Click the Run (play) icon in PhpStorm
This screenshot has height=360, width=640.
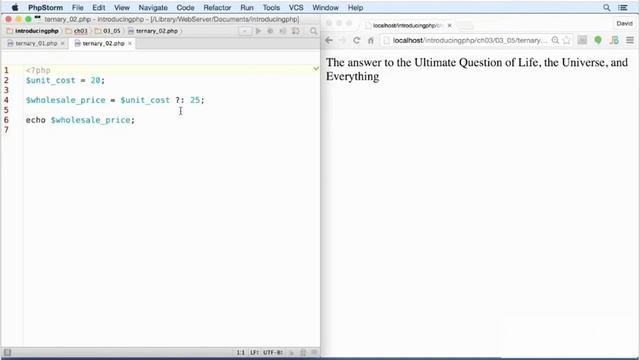(x=258, y=31)
